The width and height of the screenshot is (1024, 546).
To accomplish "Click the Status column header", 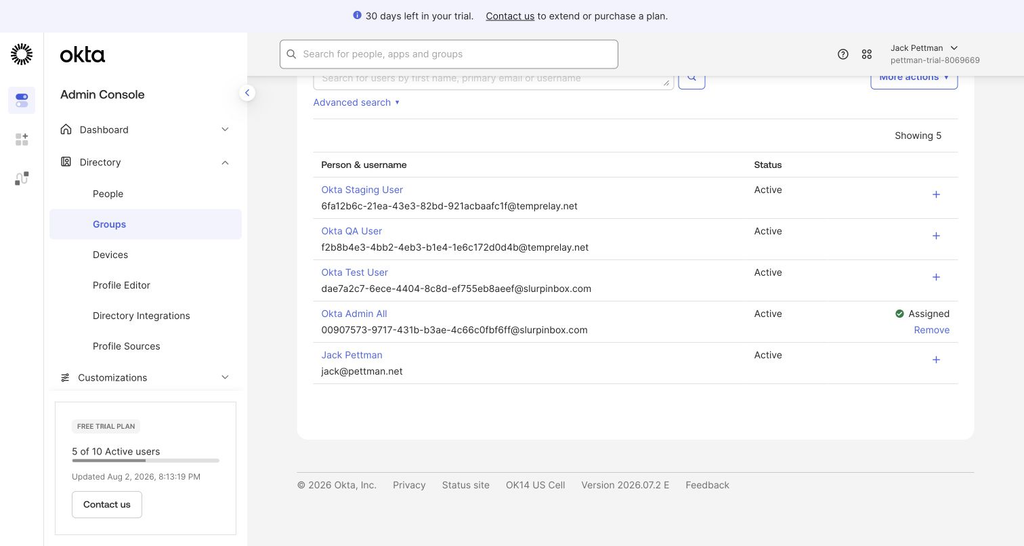I will coord(767,165).
